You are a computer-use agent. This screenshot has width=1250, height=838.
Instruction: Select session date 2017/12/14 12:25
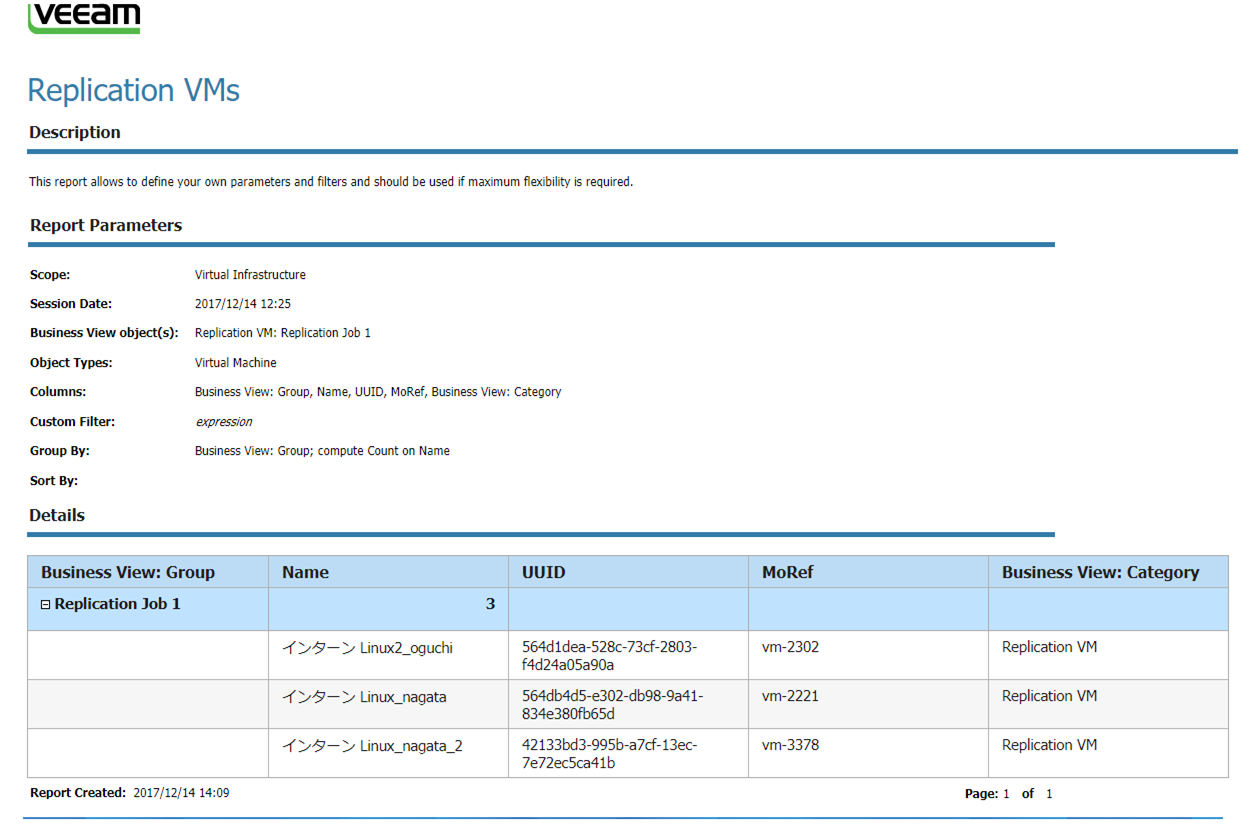click(x=243, y=304)
